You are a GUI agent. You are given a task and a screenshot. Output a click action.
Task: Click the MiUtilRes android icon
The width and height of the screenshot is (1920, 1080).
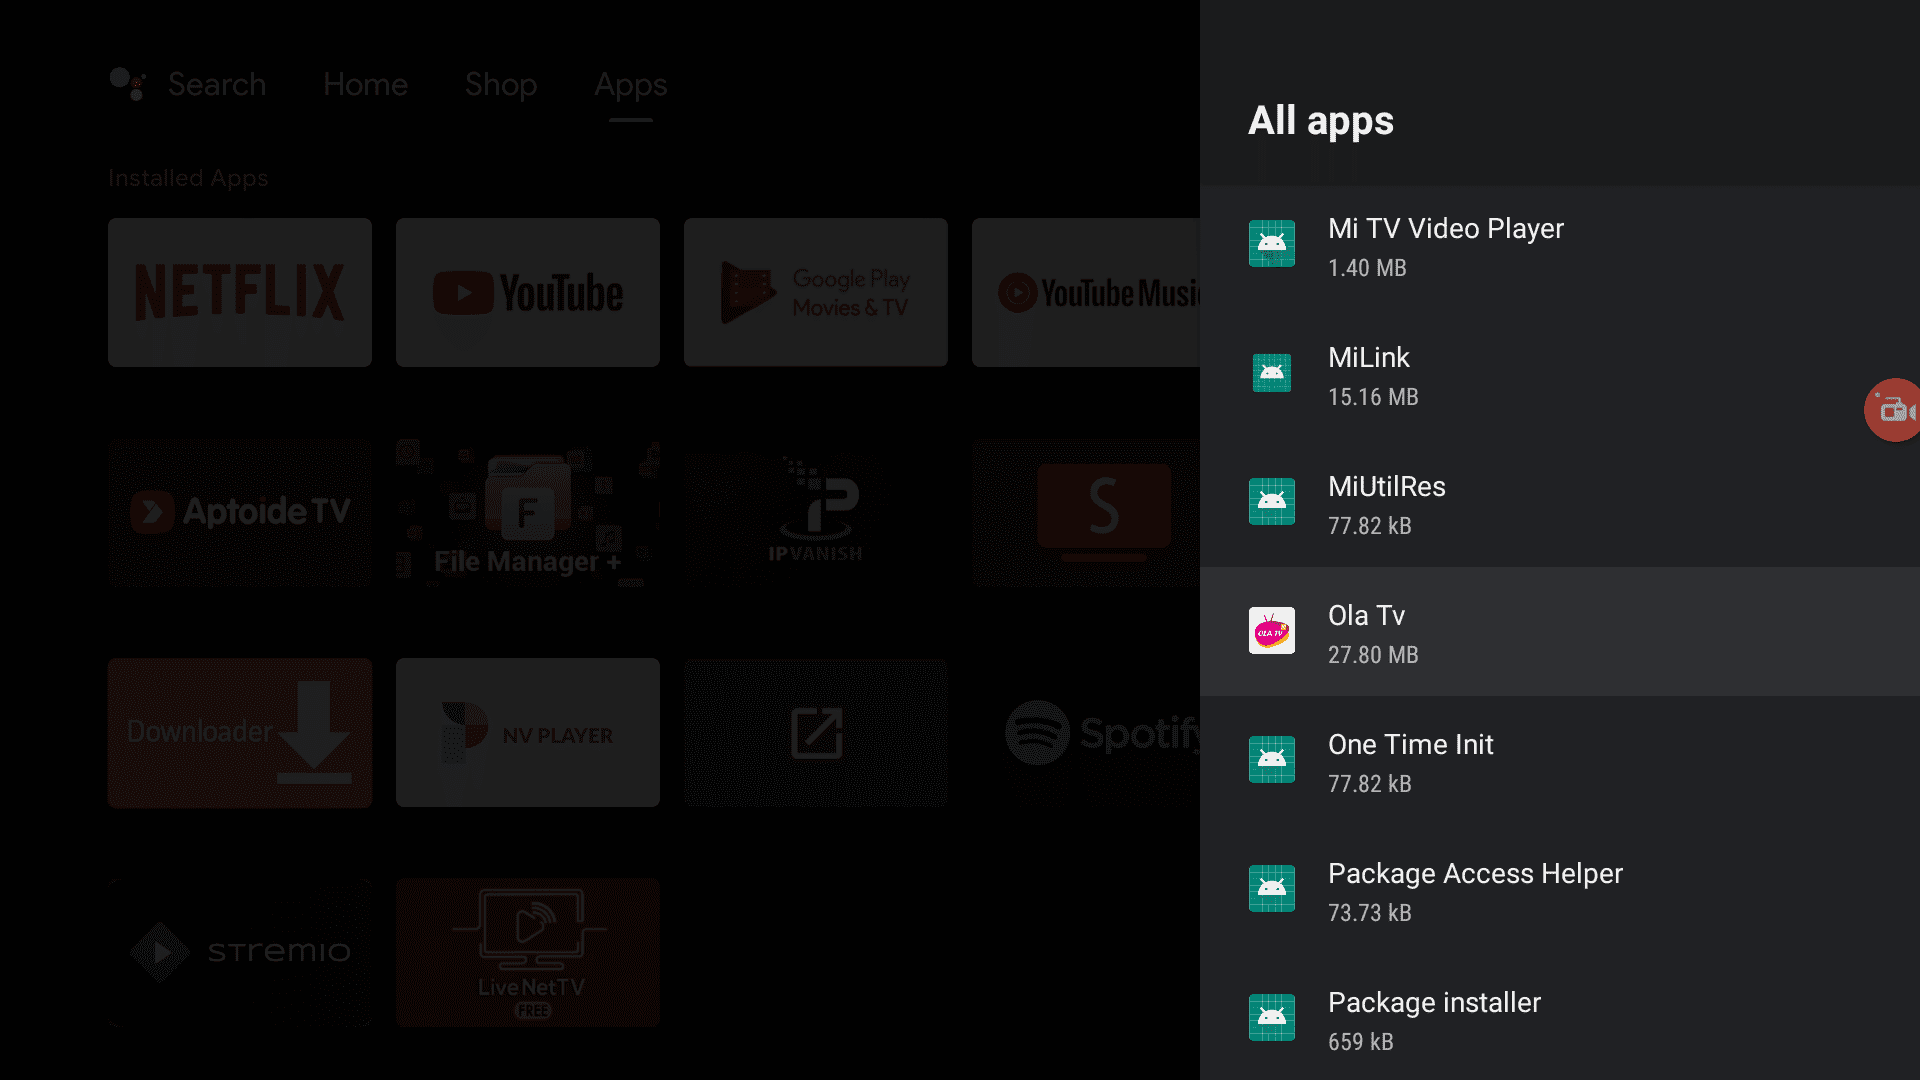[1272, 501]
